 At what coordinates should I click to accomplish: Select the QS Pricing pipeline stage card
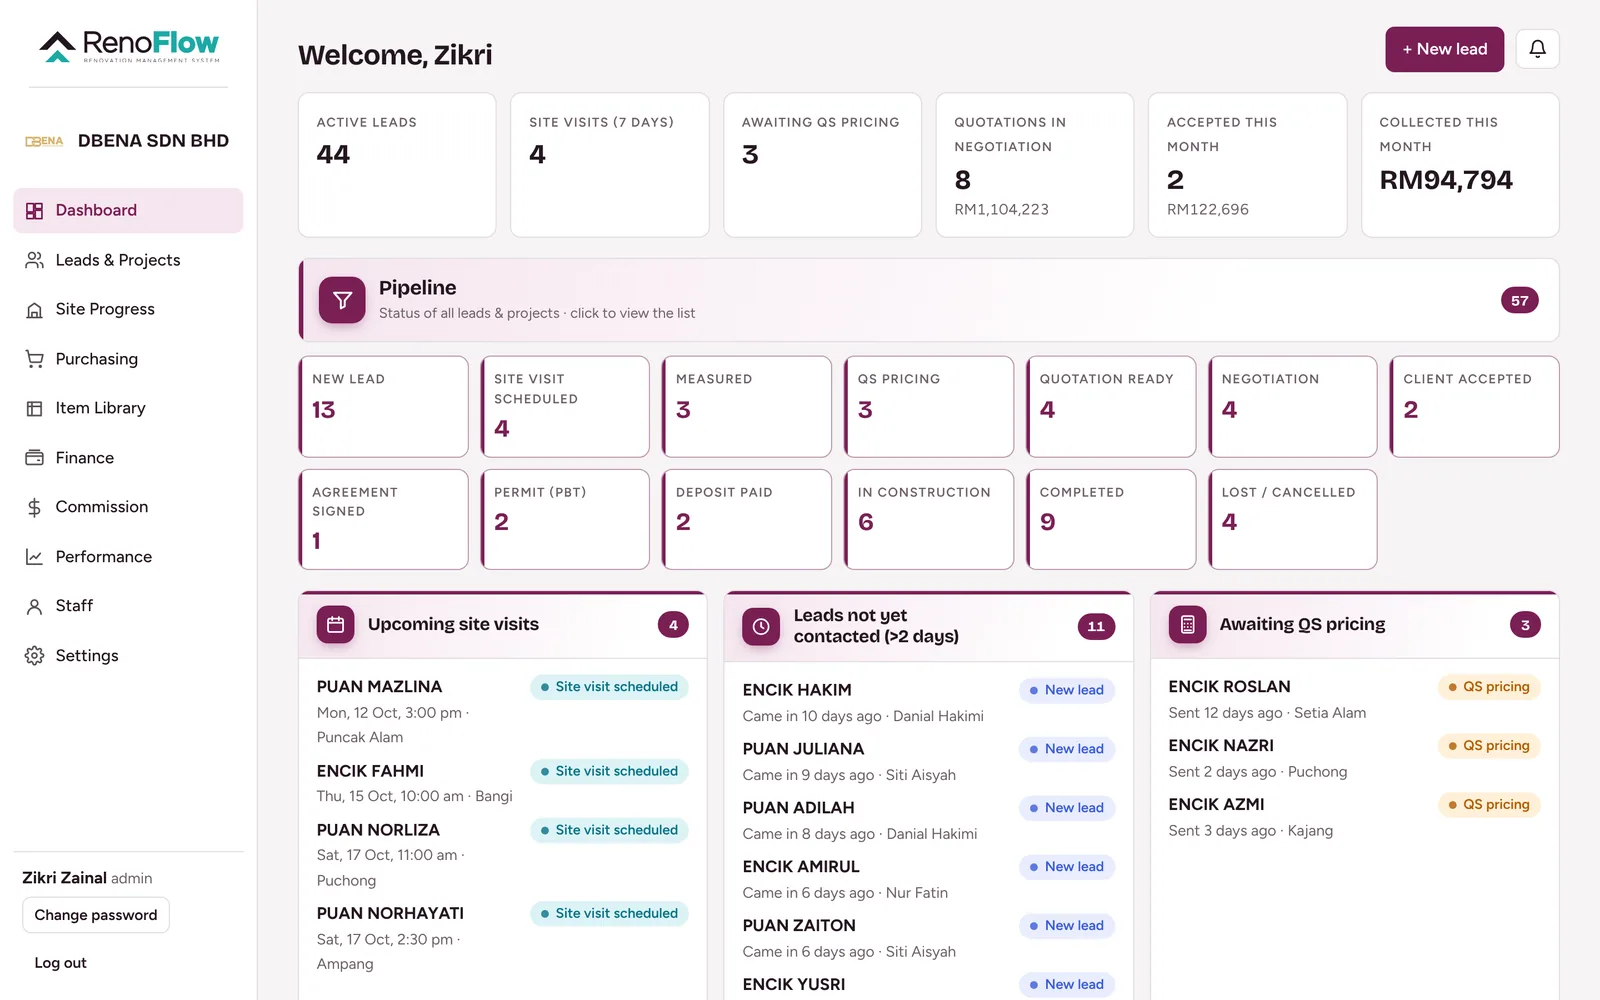(x=929, y=407)
